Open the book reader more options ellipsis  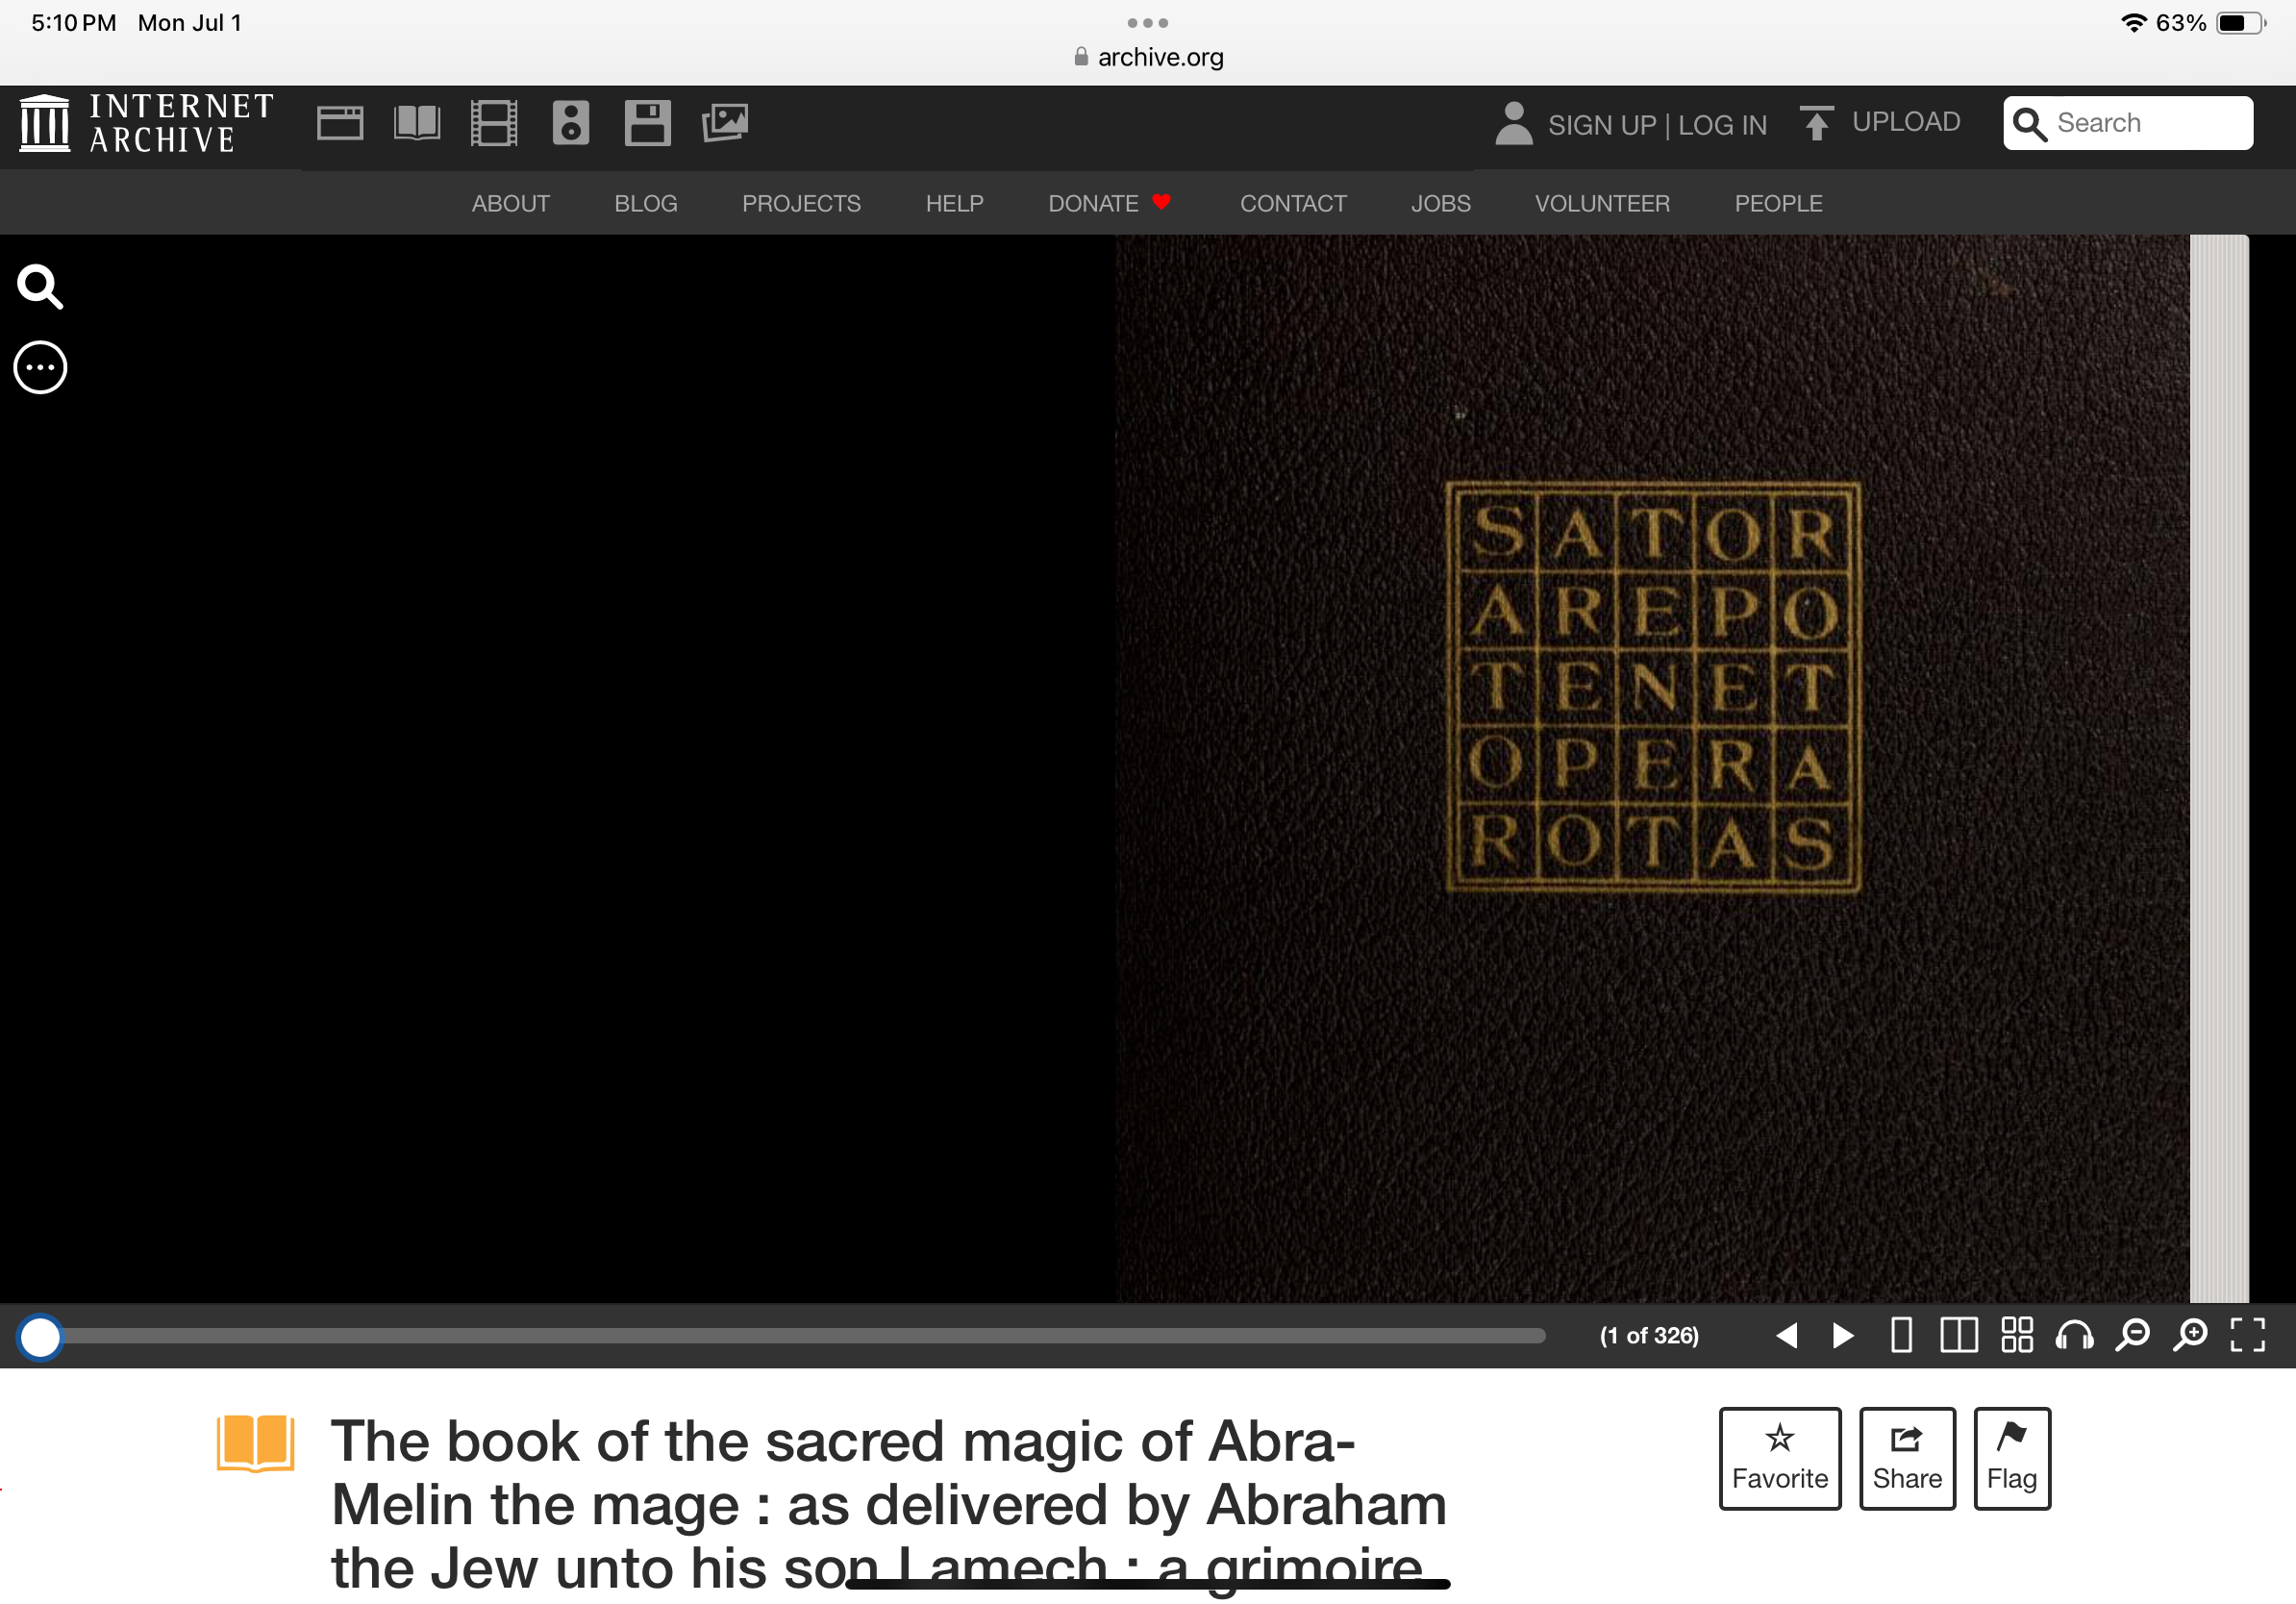(40, 368)
